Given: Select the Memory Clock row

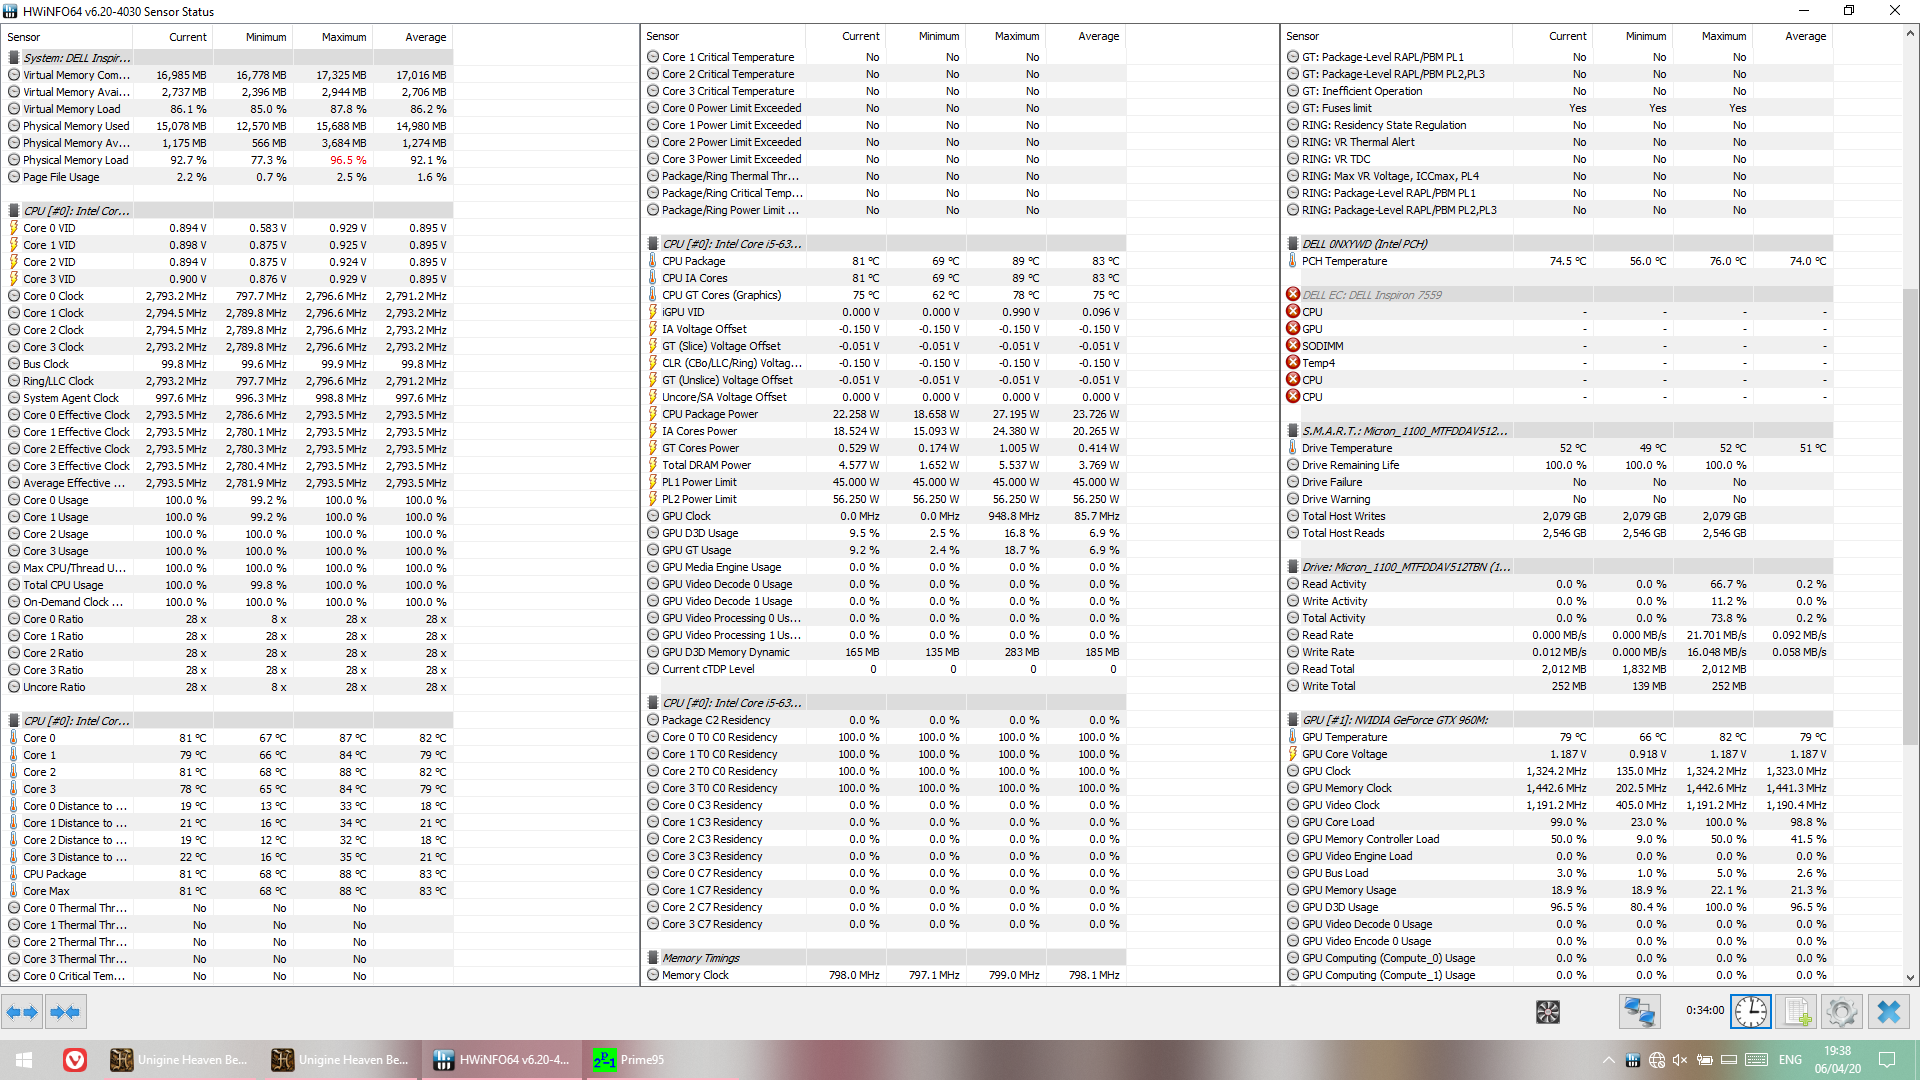Looking at the screenshot, I should click(885, 975).
